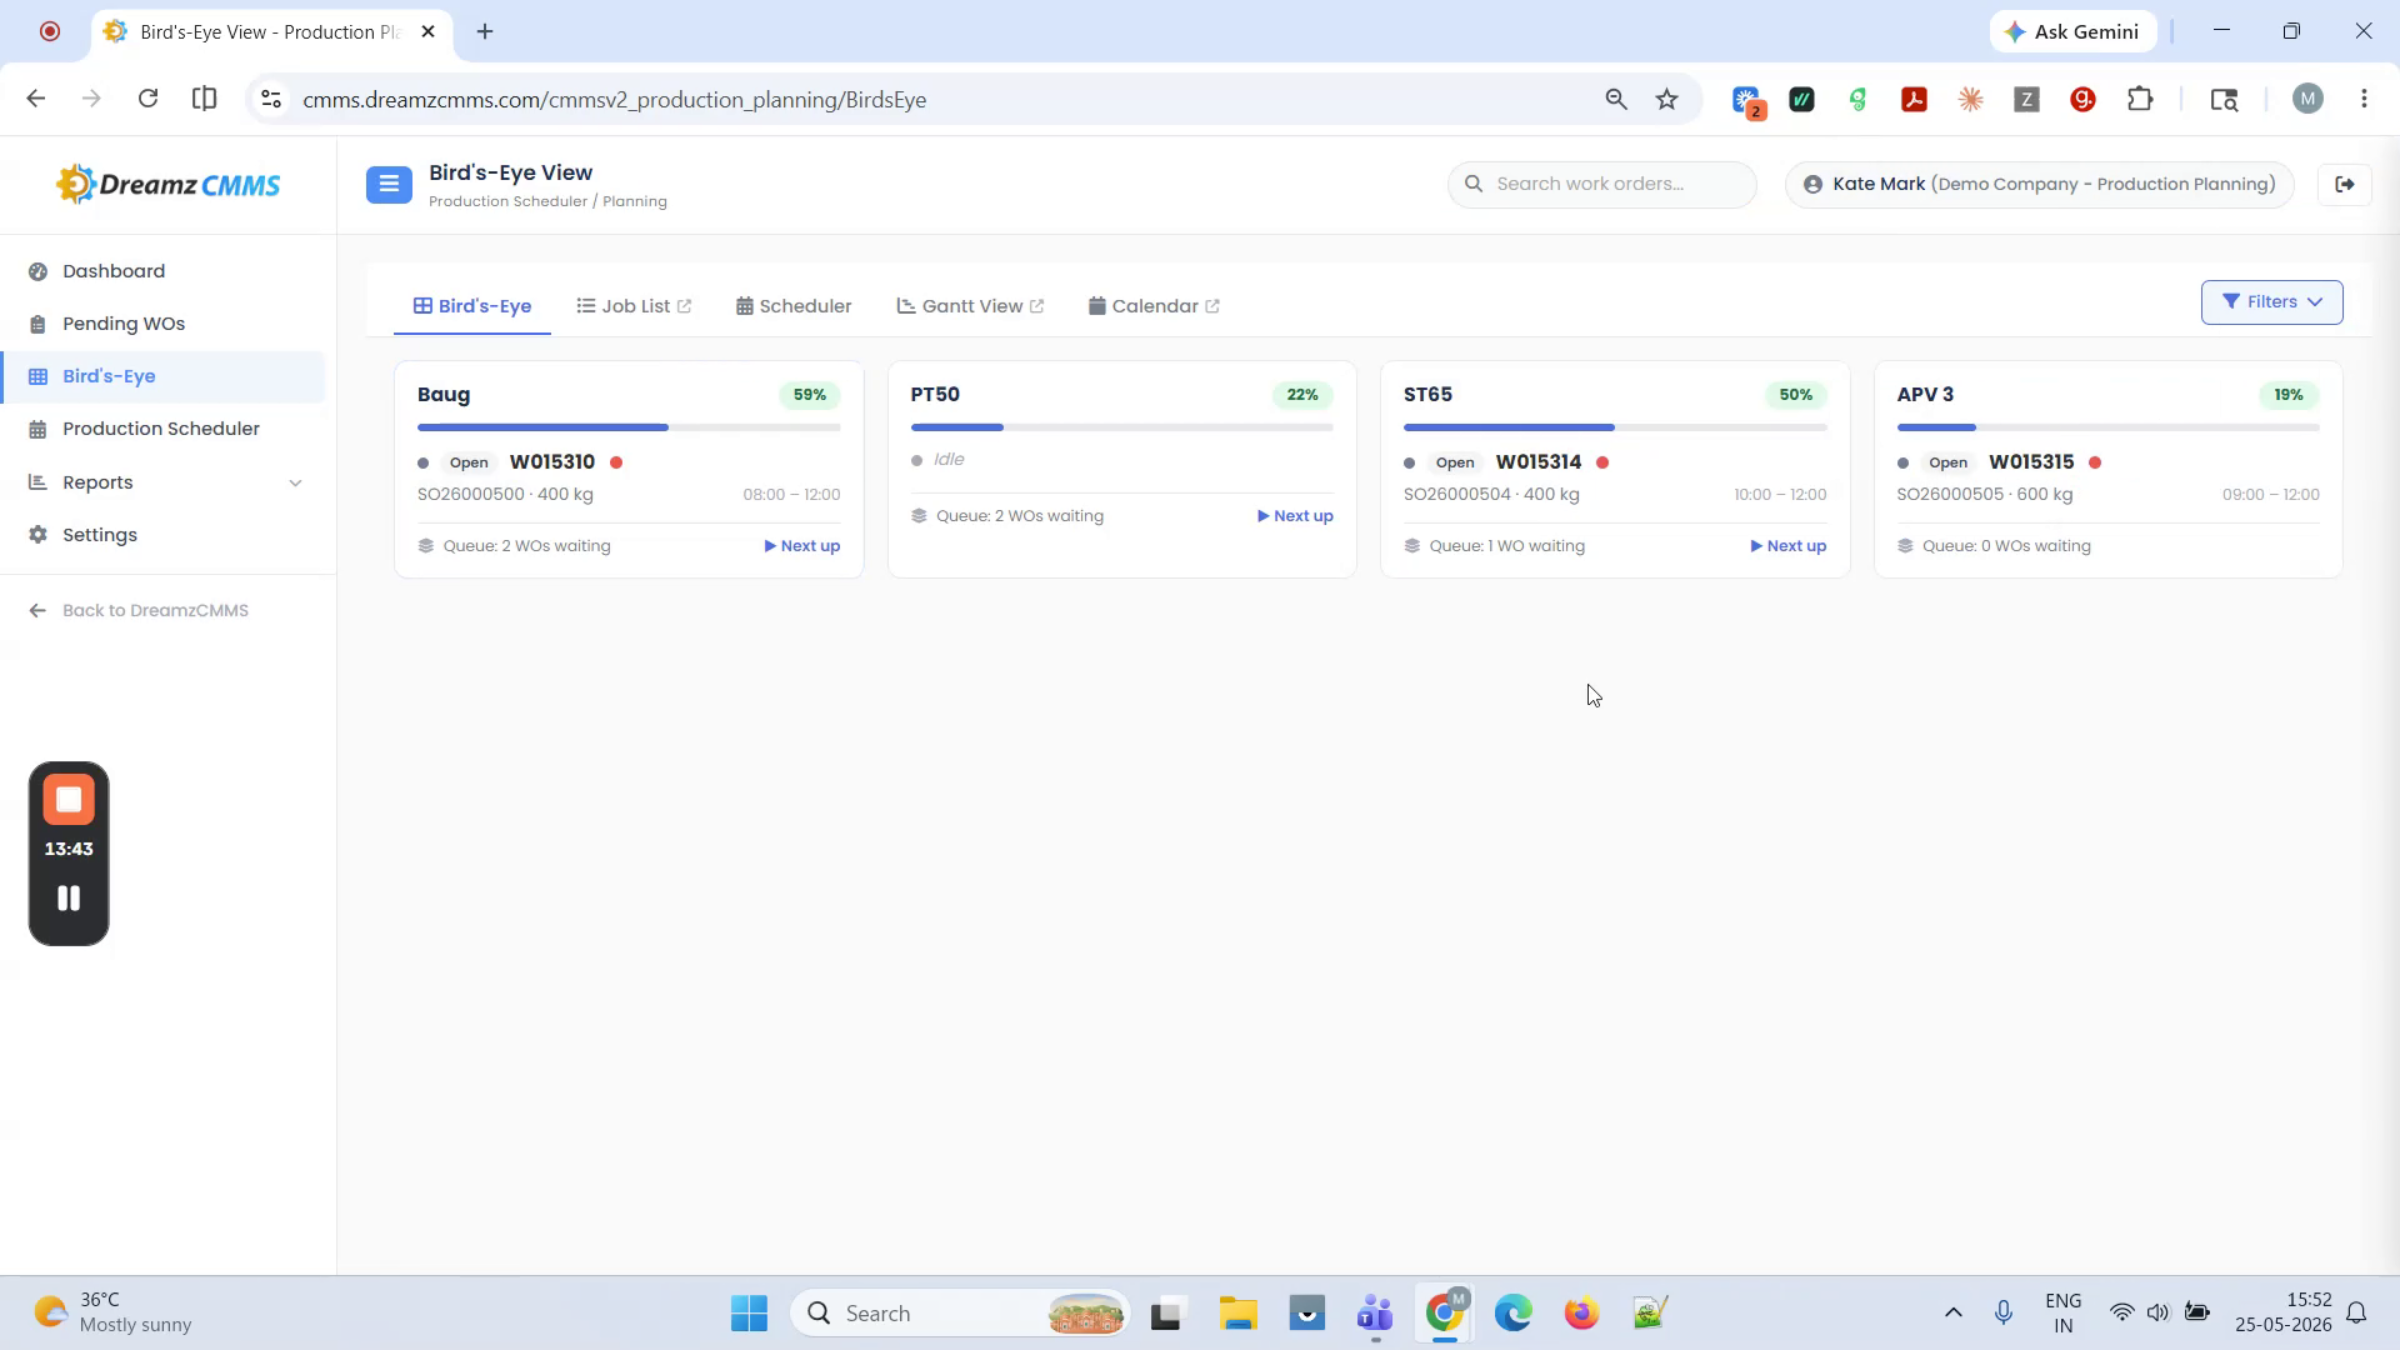Open Settings in the sidebar

tap(99, 535)
